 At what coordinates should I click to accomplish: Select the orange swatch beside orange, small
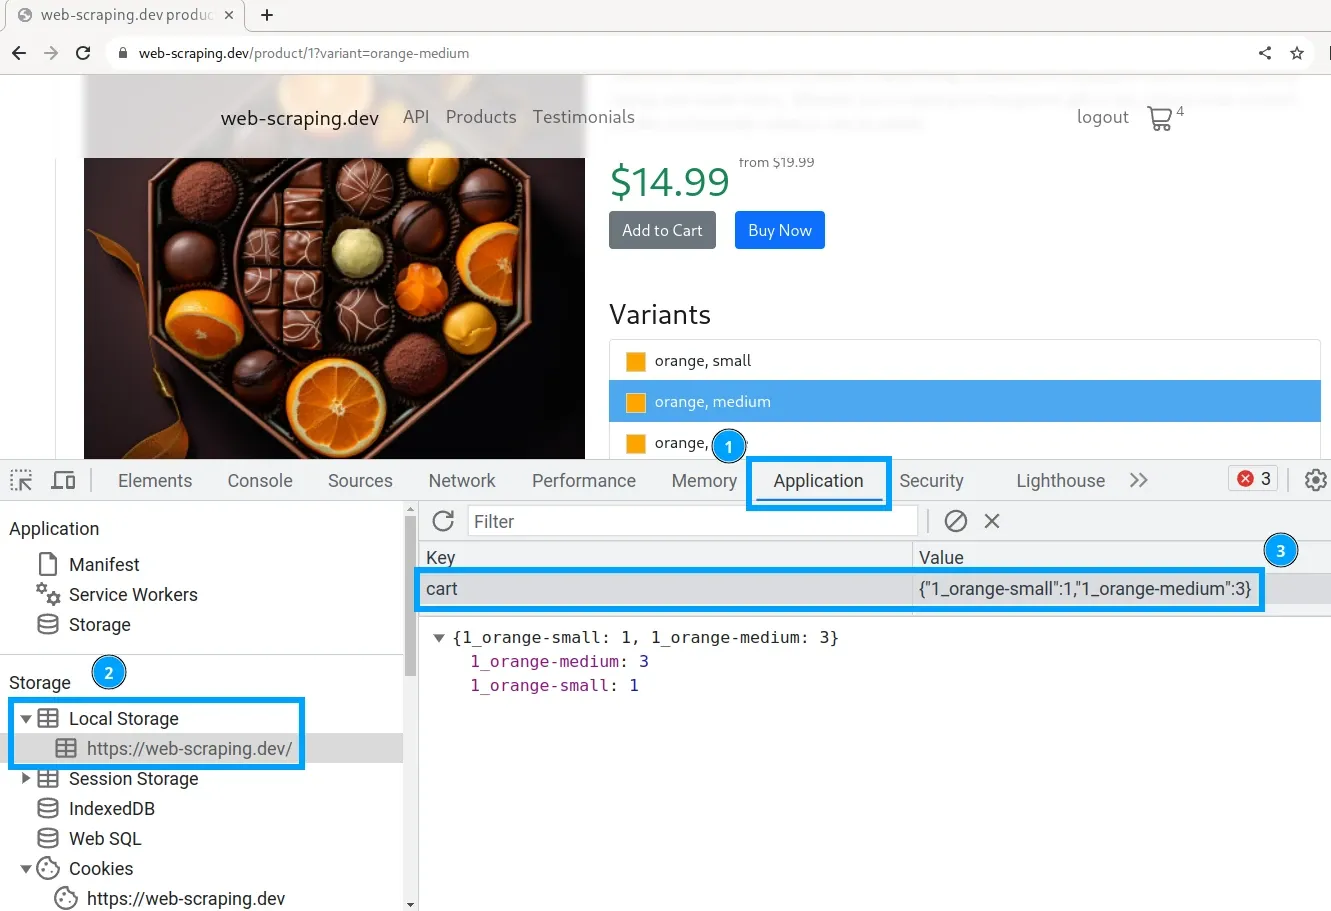pos(635,360)
